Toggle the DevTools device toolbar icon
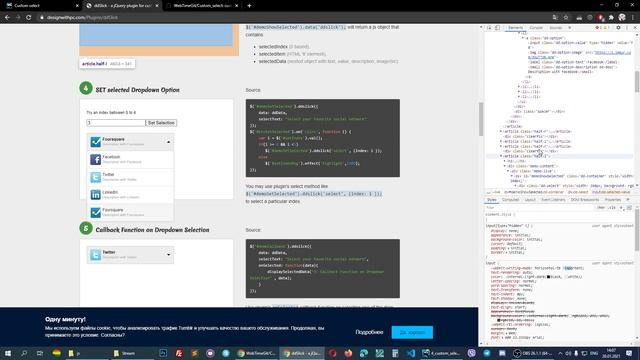The height and width of the screenshot is (360, 640). point(498,28)
